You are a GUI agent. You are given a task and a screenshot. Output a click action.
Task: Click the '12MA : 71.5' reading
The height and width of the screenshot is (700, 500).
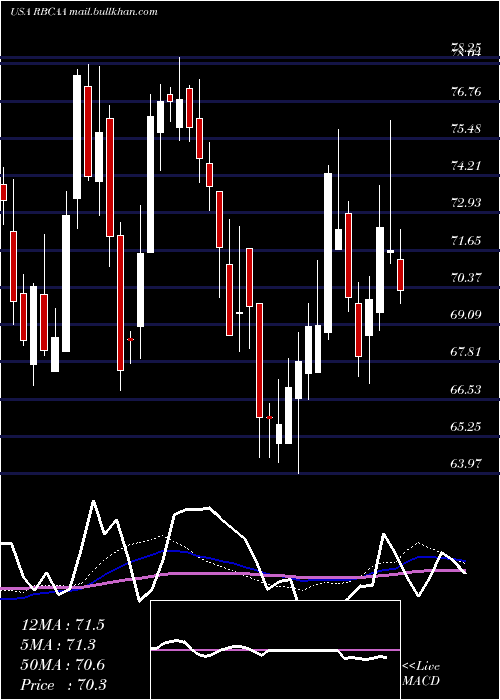63,625
